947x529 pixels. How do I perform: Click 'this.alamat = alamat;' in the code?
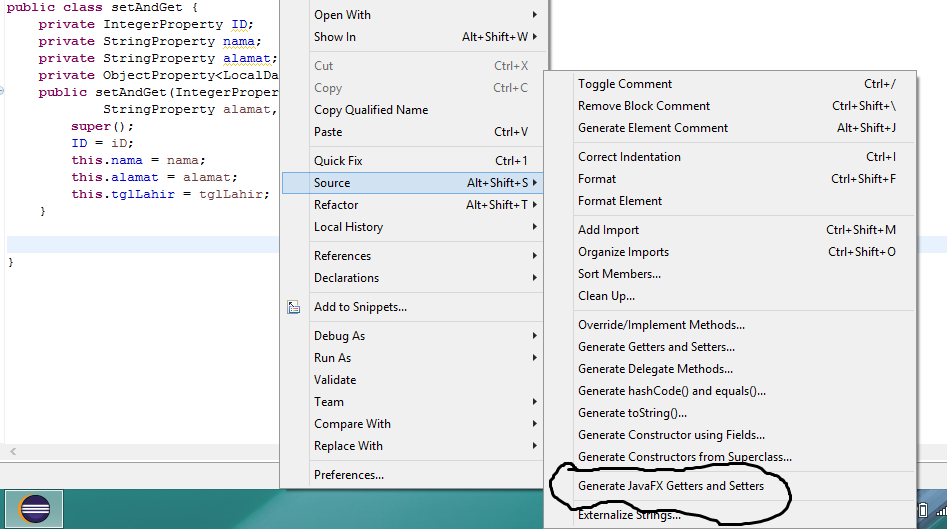coord(155,177)
